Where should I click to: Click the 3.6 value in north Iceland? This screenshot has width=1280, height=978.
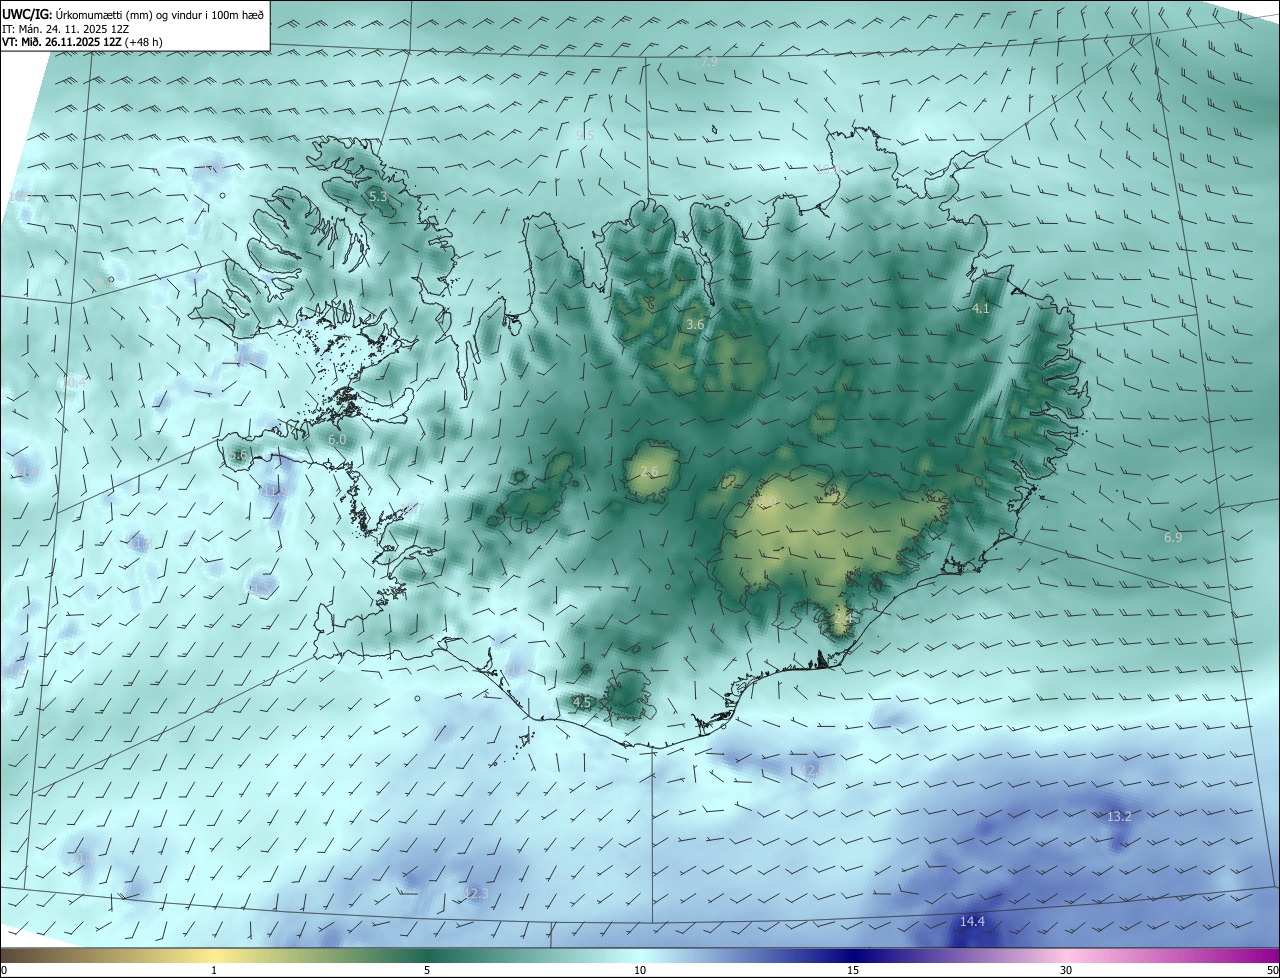click(695, 325)
